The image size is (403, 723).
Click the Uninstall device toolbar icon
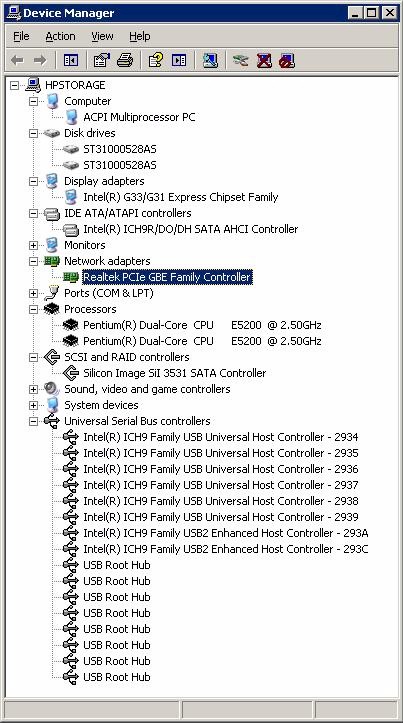[264, 60]
